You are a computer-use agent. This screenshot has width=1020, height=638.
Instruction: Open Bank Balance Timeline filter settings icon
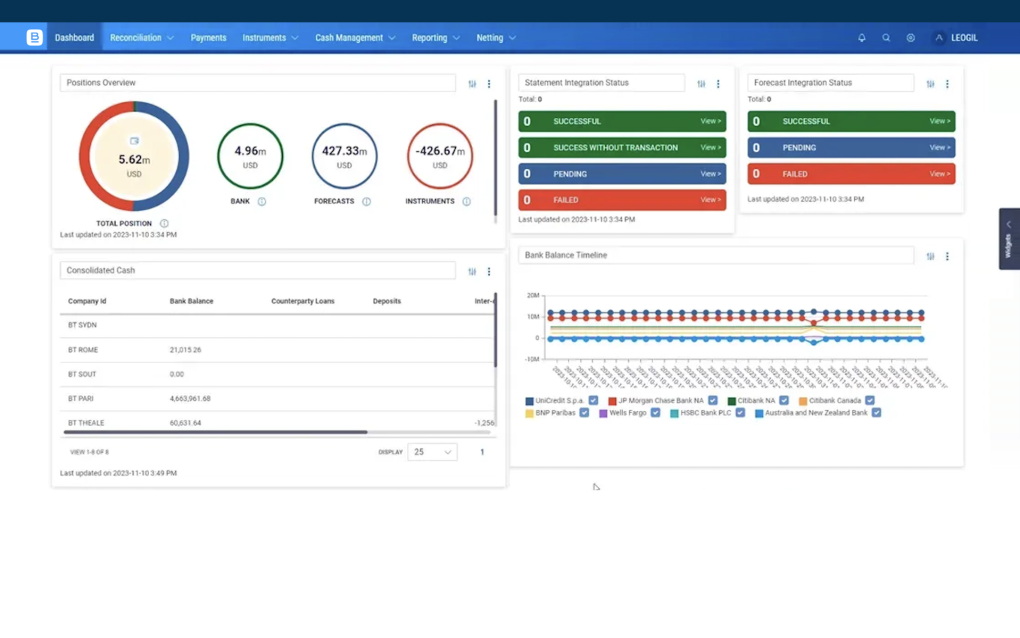[x=930, y=256]
